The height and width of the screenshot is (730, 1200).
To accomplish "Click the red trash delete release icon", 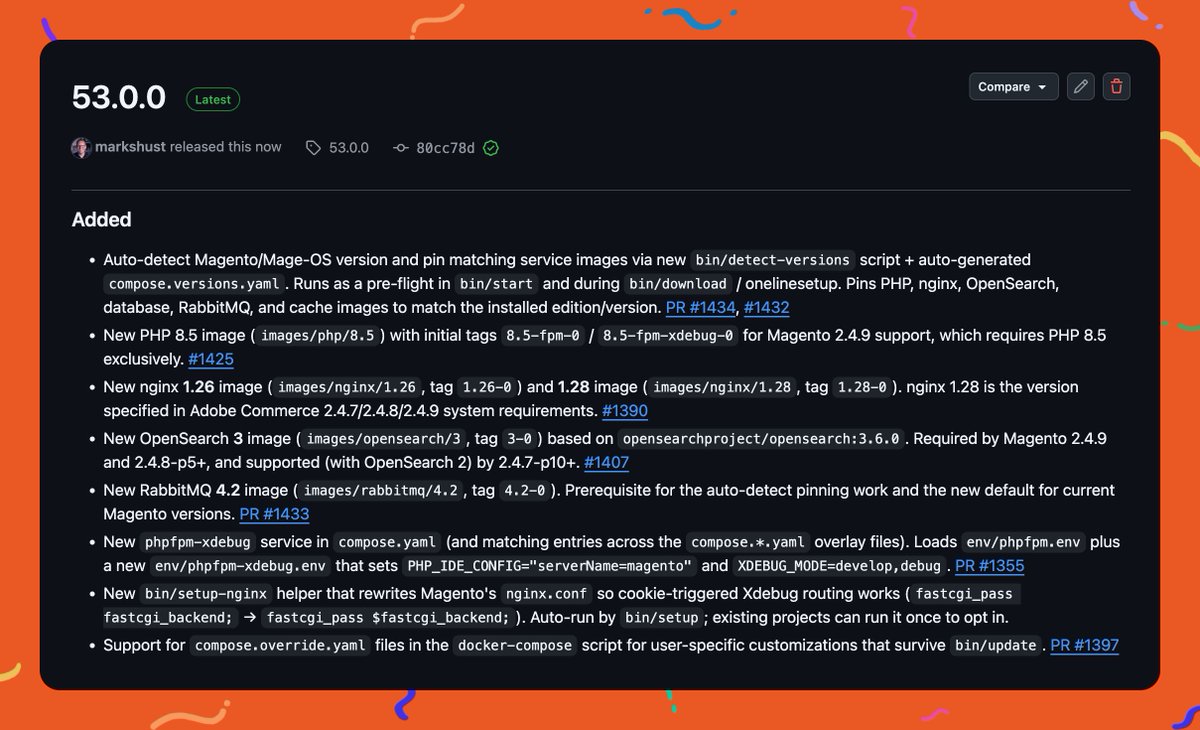I will point(1116,87).
